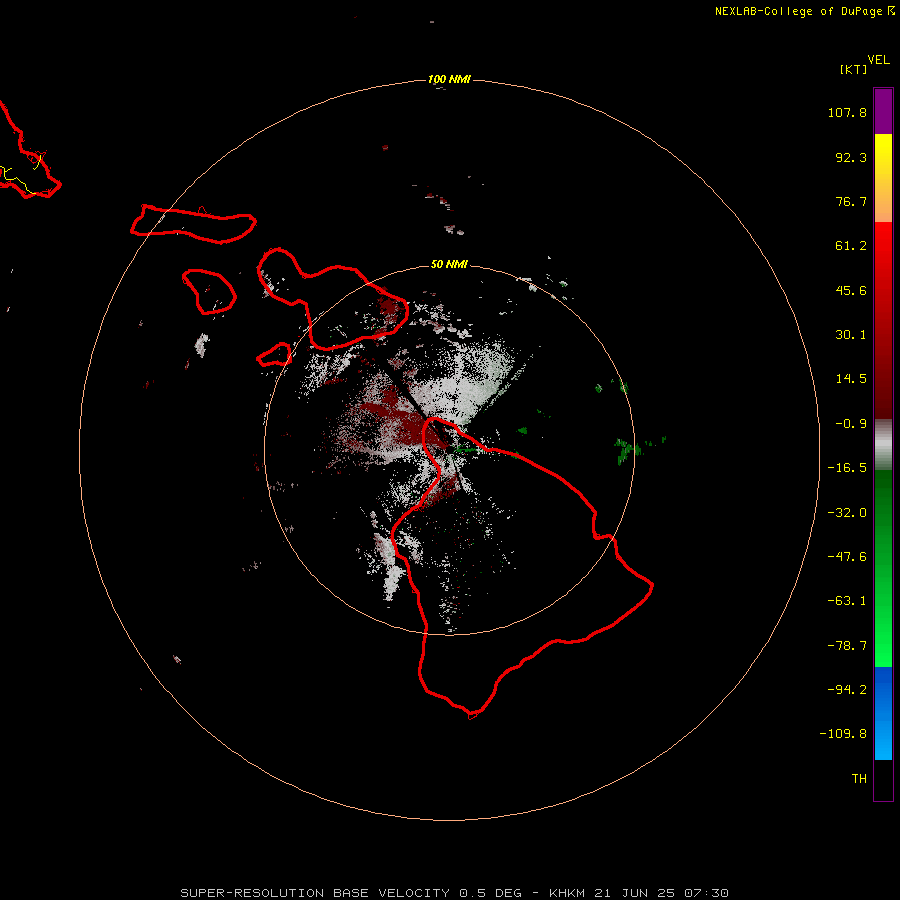Click the '50 NMI' range ring label
Viewport: 900px width, 900px height.
(x=449, y=264)
